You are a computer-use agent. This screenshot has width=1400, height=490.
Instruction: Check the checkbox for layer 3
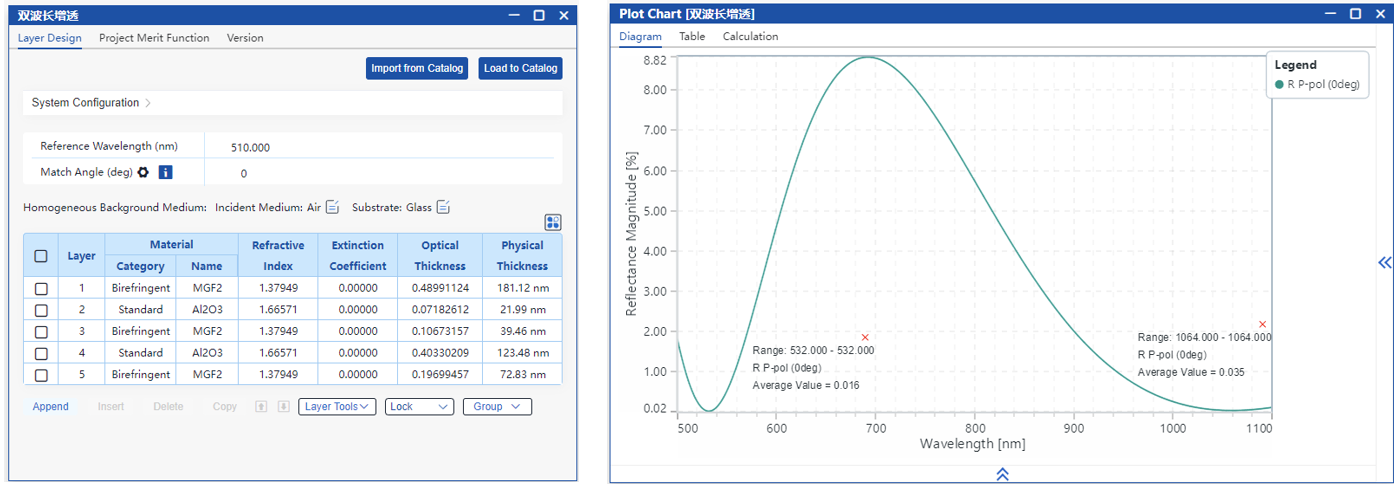point(41,331)
